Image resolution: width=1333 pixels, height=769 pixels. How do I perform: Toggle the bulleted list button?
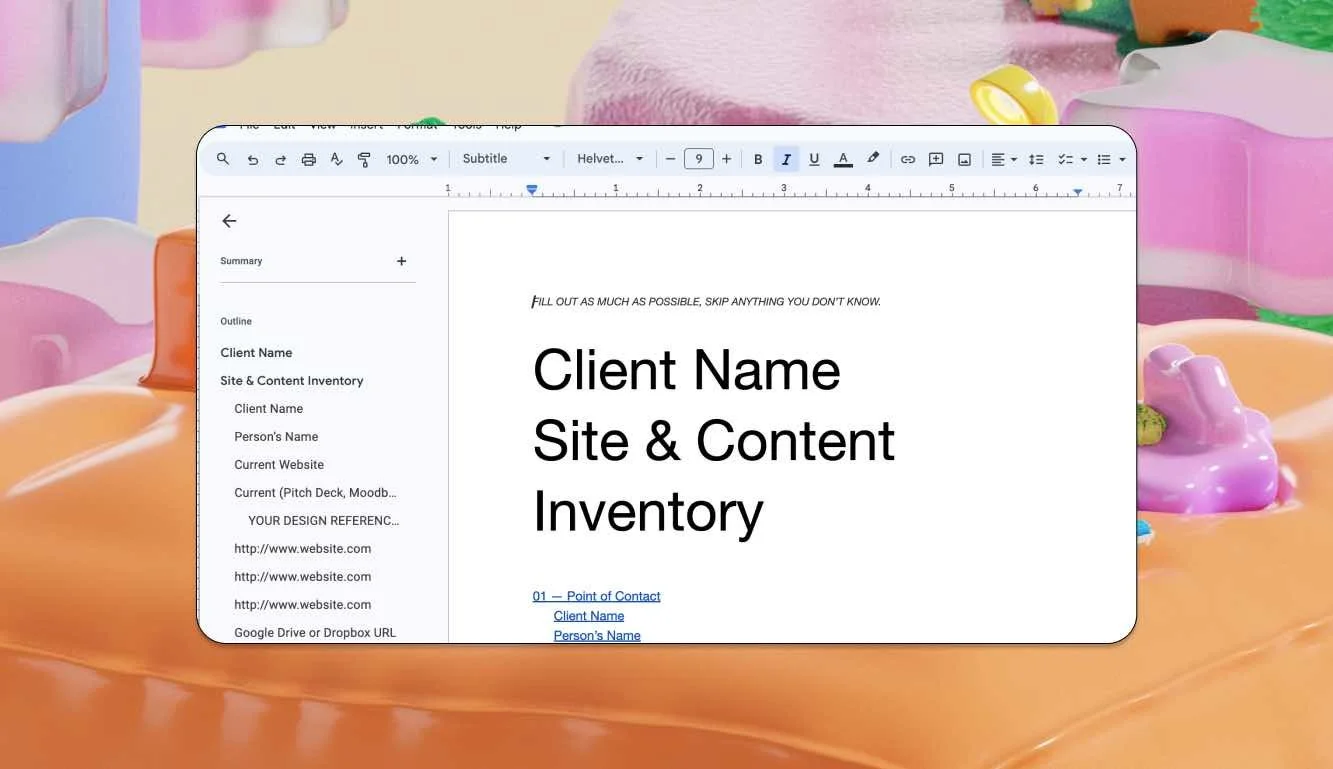(1103, 159)
